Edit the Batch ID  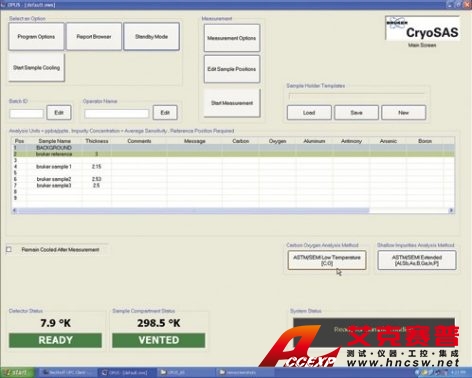[59, 113]
